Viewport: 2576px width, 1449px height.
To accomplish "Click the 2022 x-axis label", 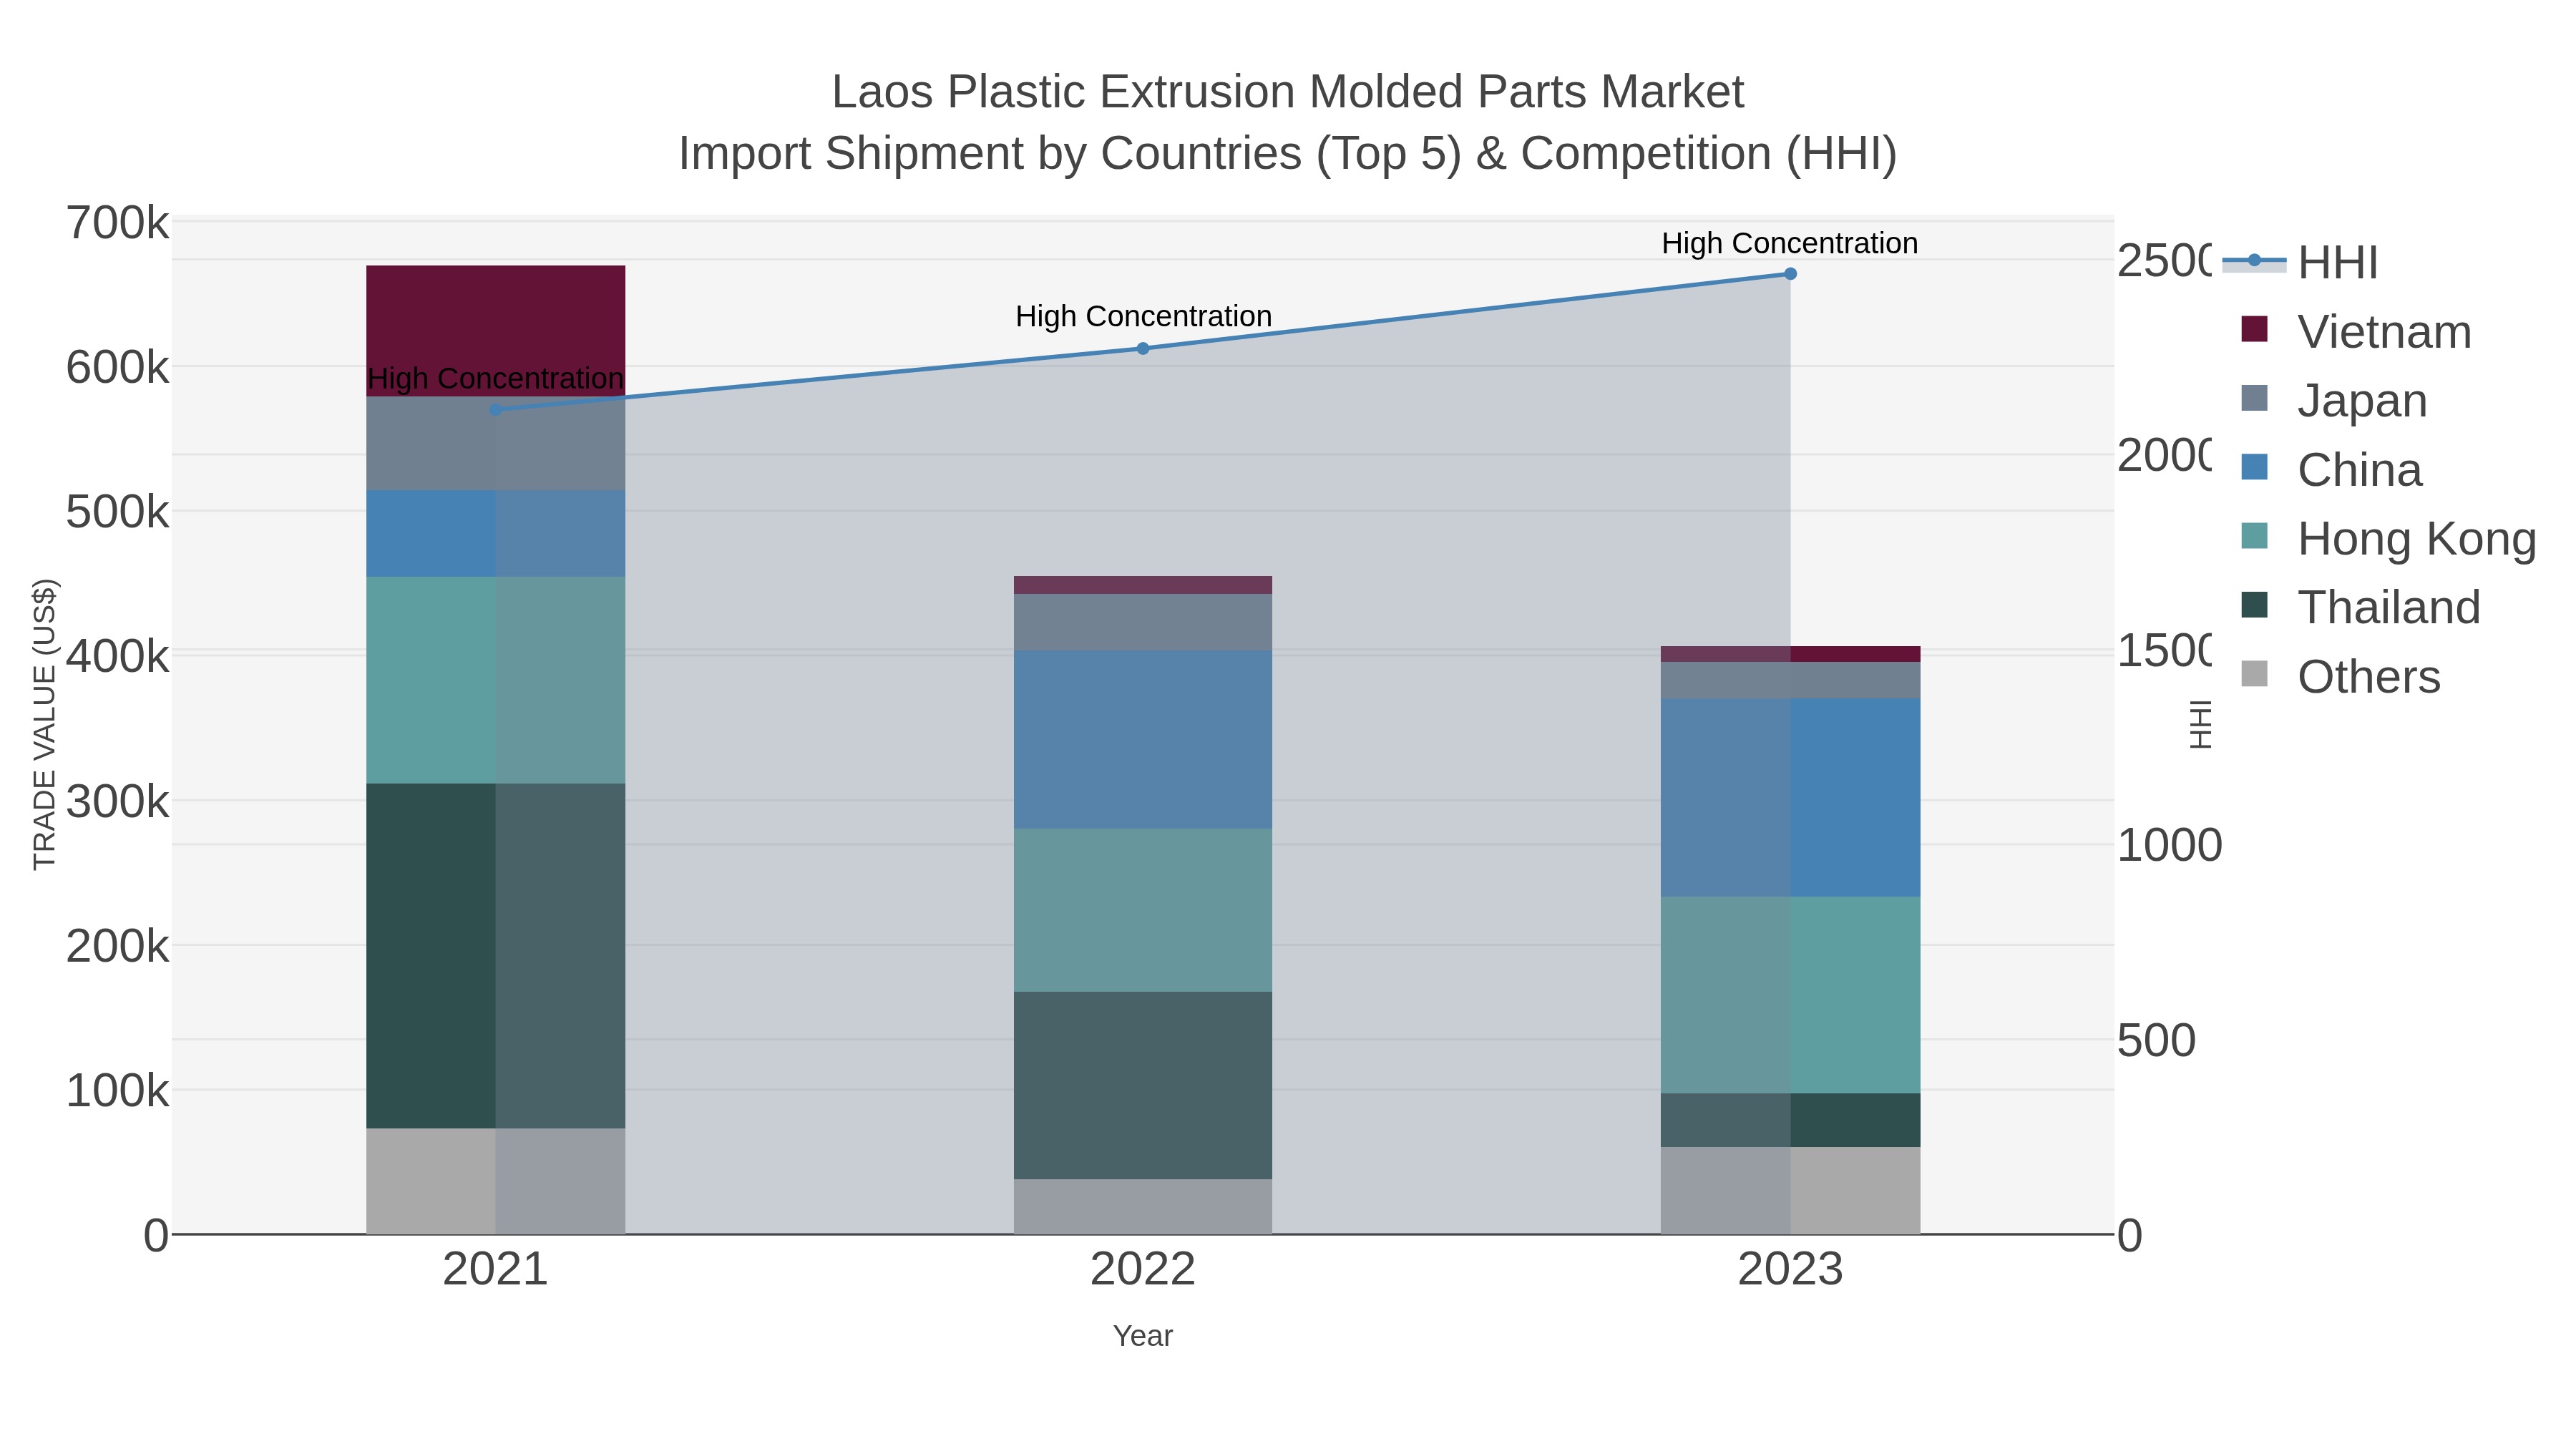I will 1143,1270.
